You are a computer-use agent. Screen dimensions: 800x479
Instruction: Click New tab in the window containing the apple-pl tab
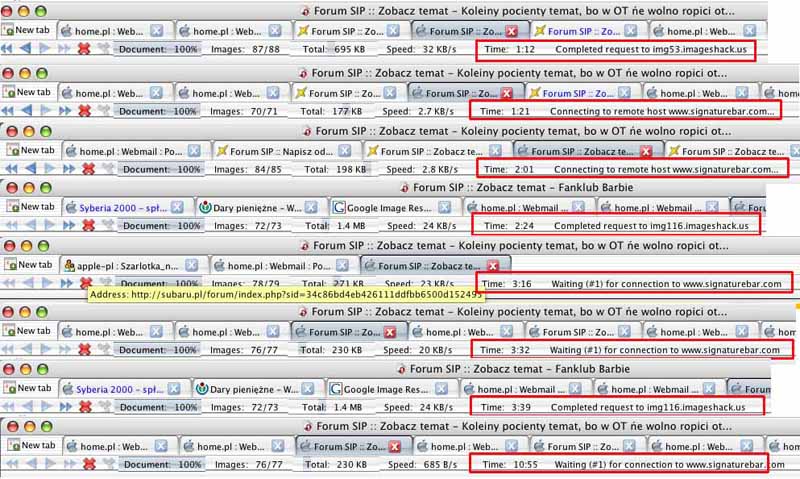click(x=30, y=265)
